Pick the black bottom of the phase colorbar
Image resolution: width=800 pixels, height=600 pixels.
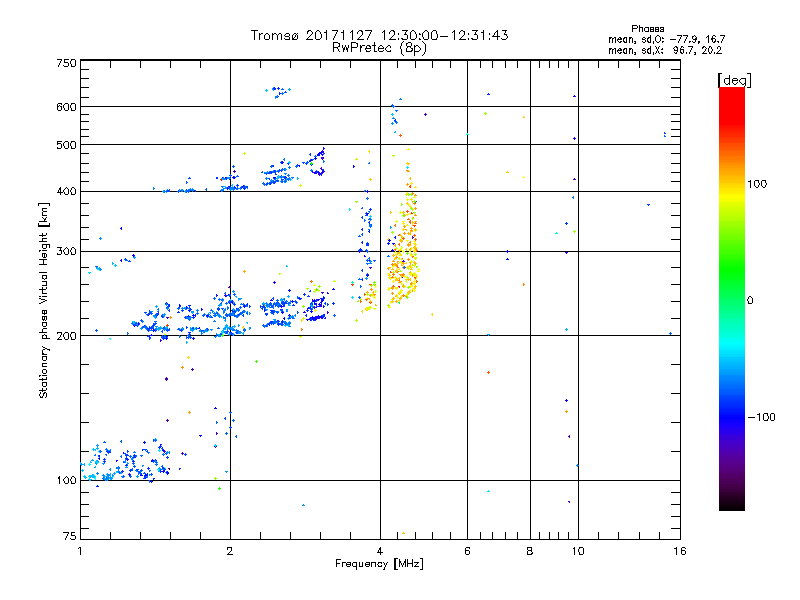point(732,503)
